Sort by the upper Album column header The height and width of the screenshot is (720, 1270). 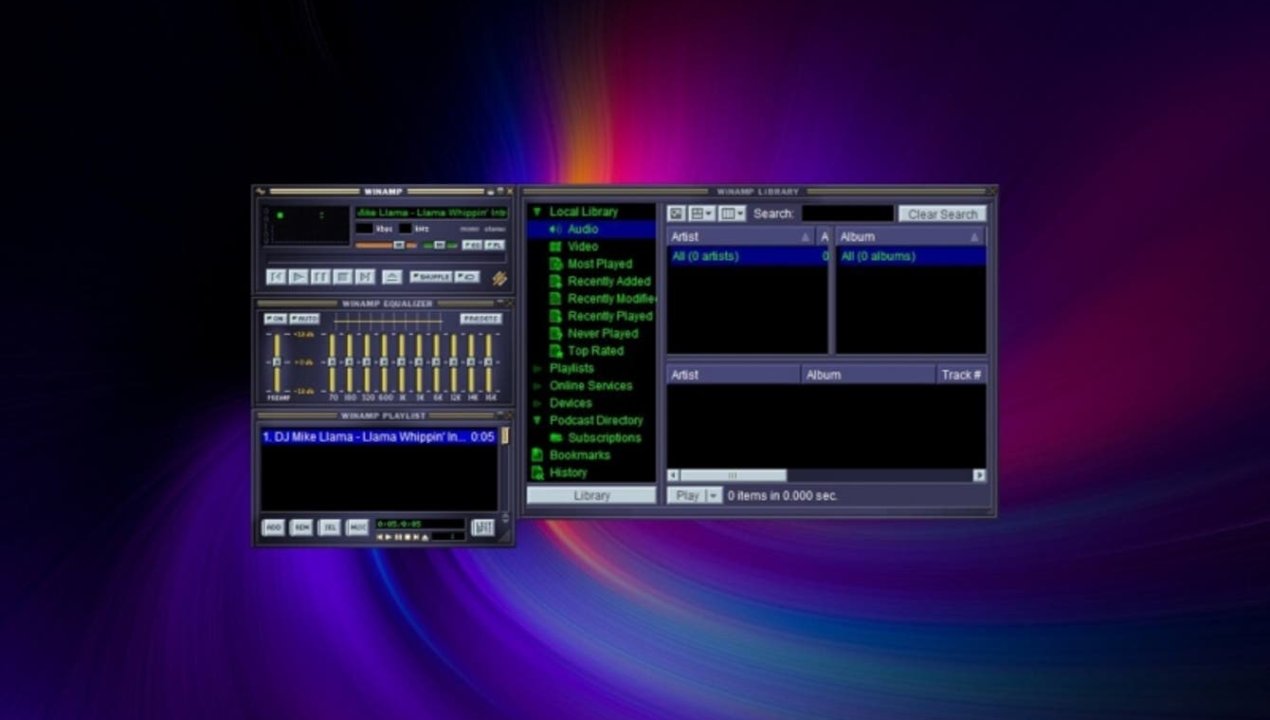[x=910, y=237]
